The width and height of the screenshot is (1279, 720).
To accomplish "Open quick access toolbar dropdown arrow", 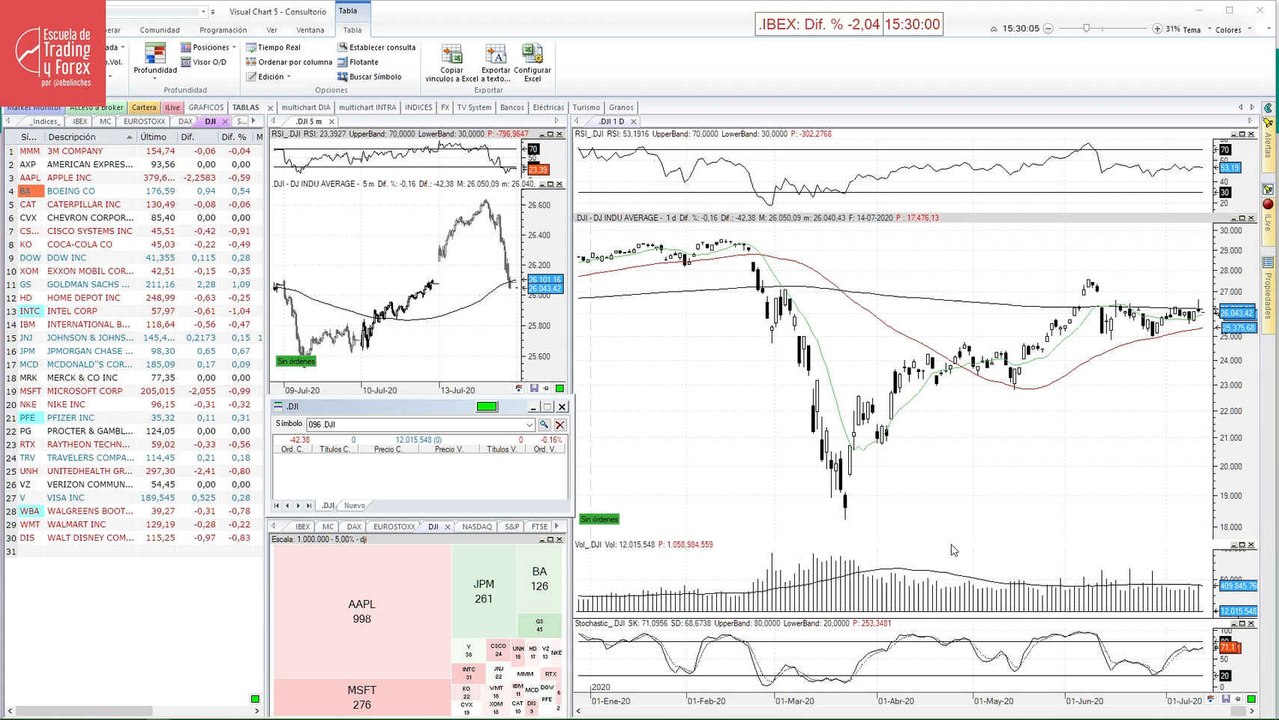I will point(213,11).
